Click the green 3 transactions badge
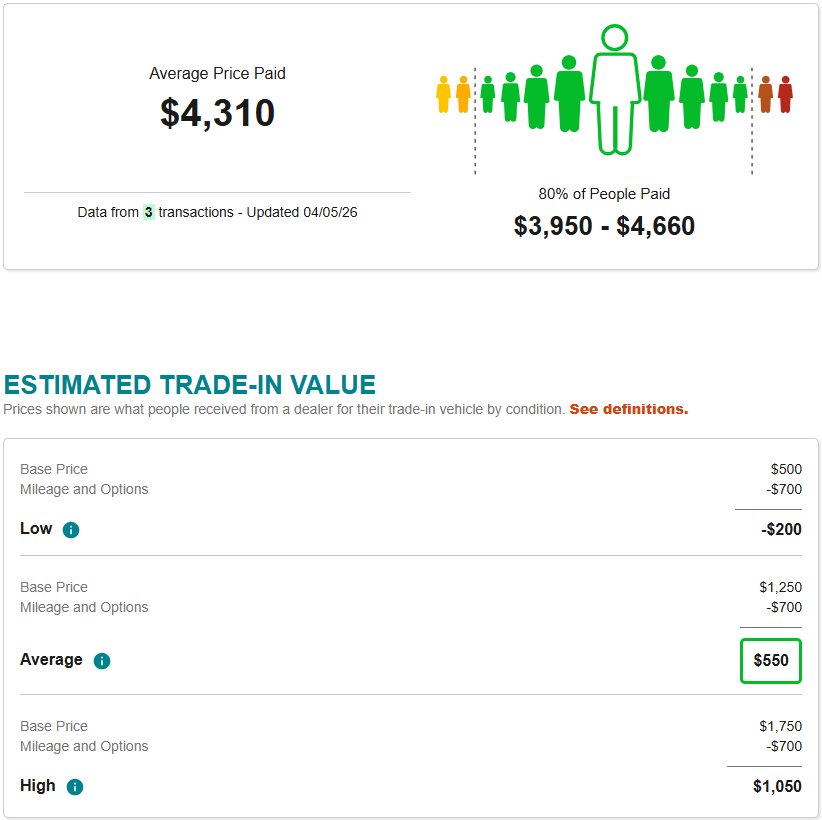822x820 pixels. pyautogui.click(x=149, y=212)
